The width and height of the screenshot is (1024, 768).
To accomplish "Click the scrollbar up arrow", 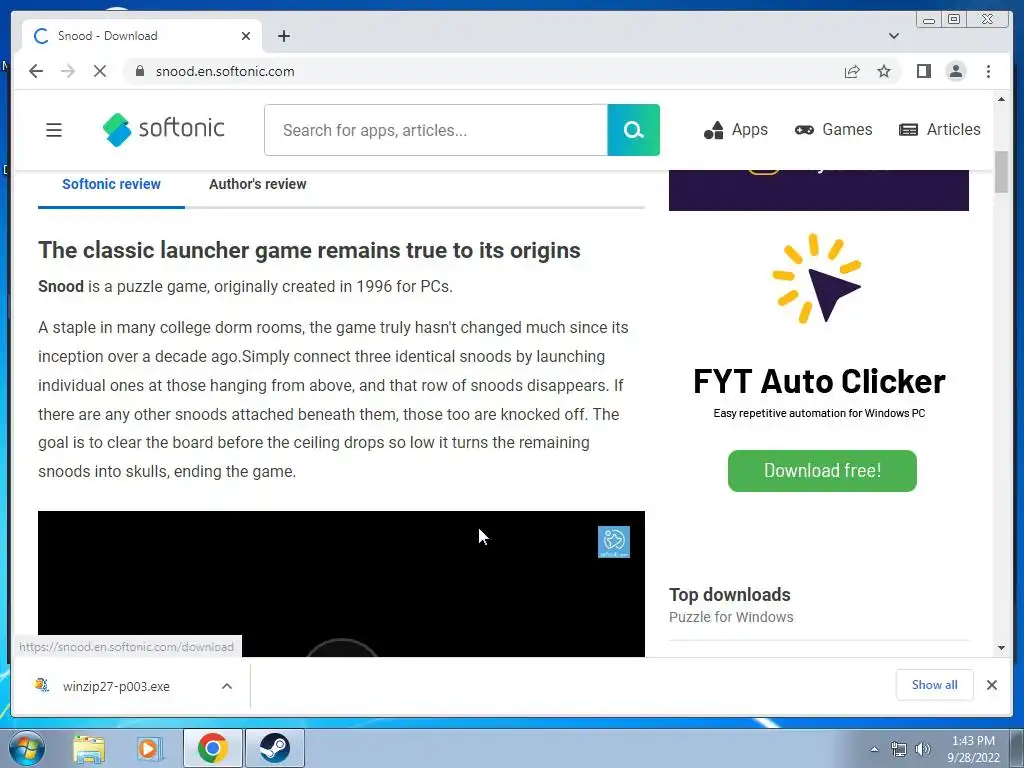I will point(1001,99).
